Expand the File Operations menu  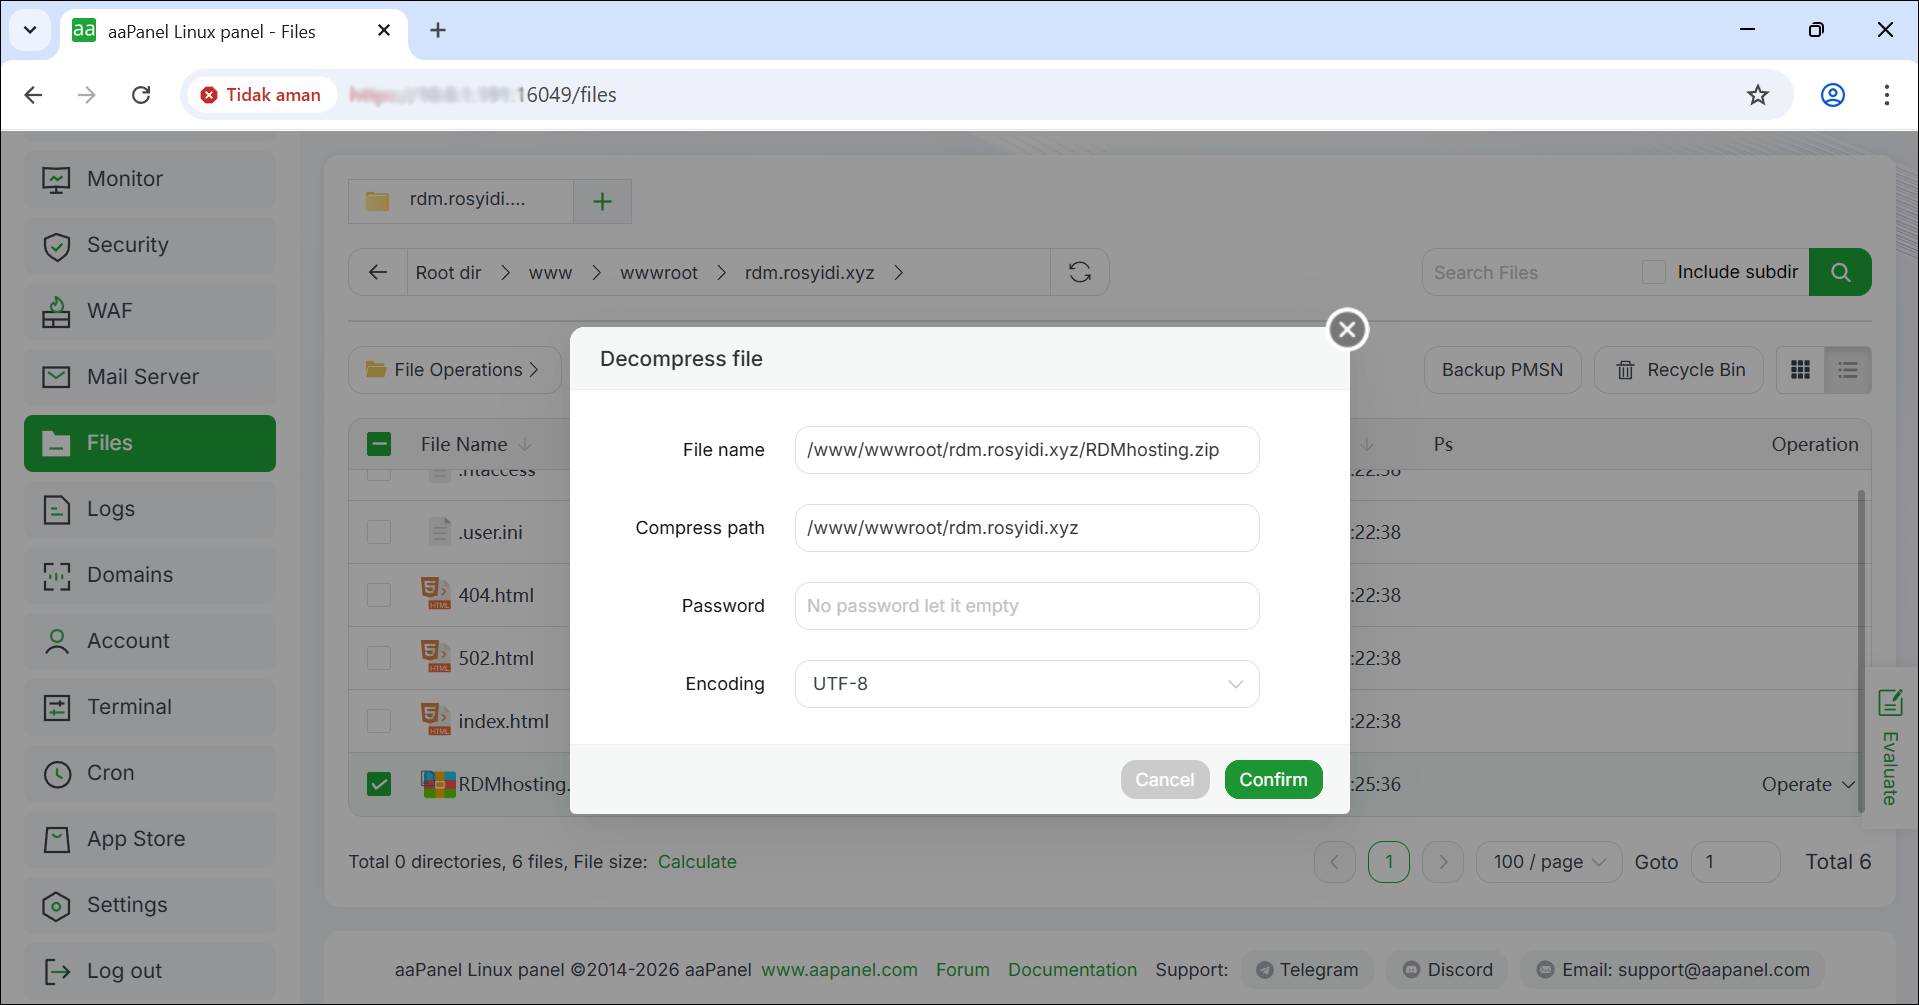pos(453,370)
